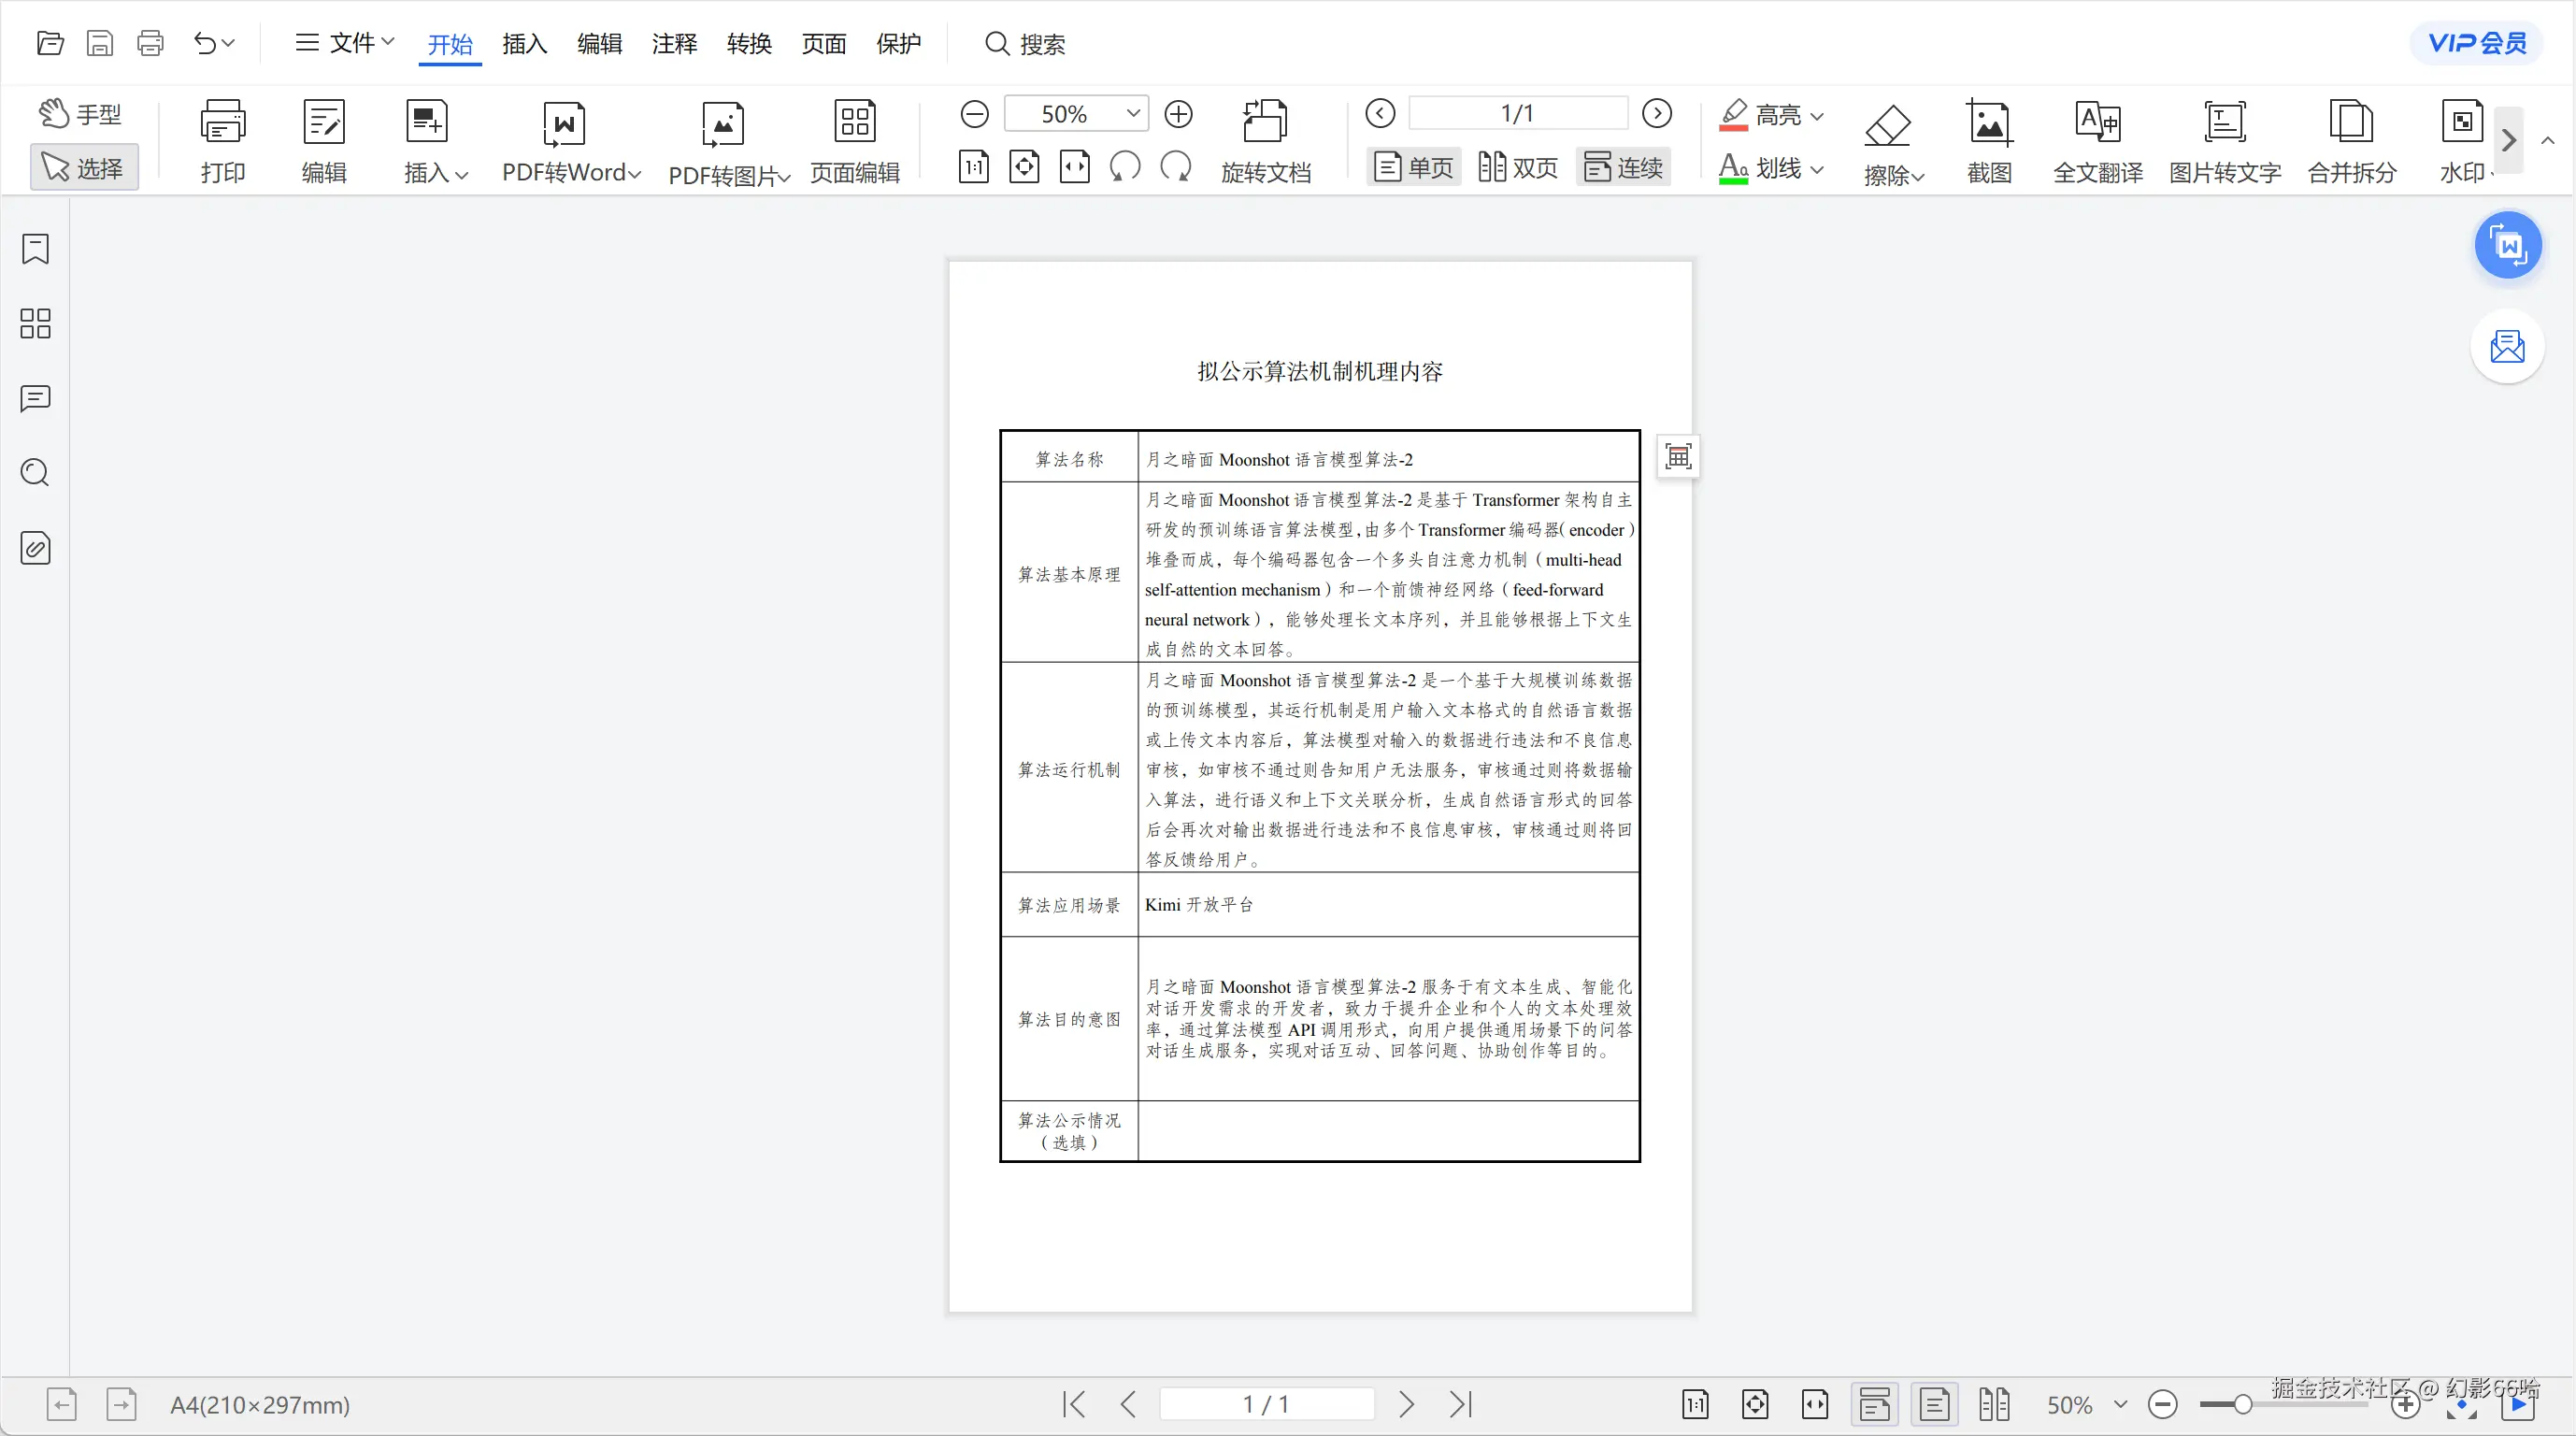This screenshot has height=1436, width=2576.
Task: Fit page to window in ribbon
Action: [1024, 167]
